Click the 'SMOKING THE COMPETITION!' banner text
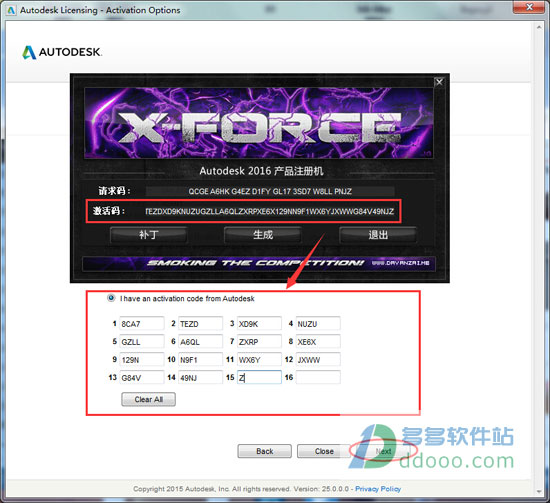Screen dimensions: 550x503 [255, 263]
